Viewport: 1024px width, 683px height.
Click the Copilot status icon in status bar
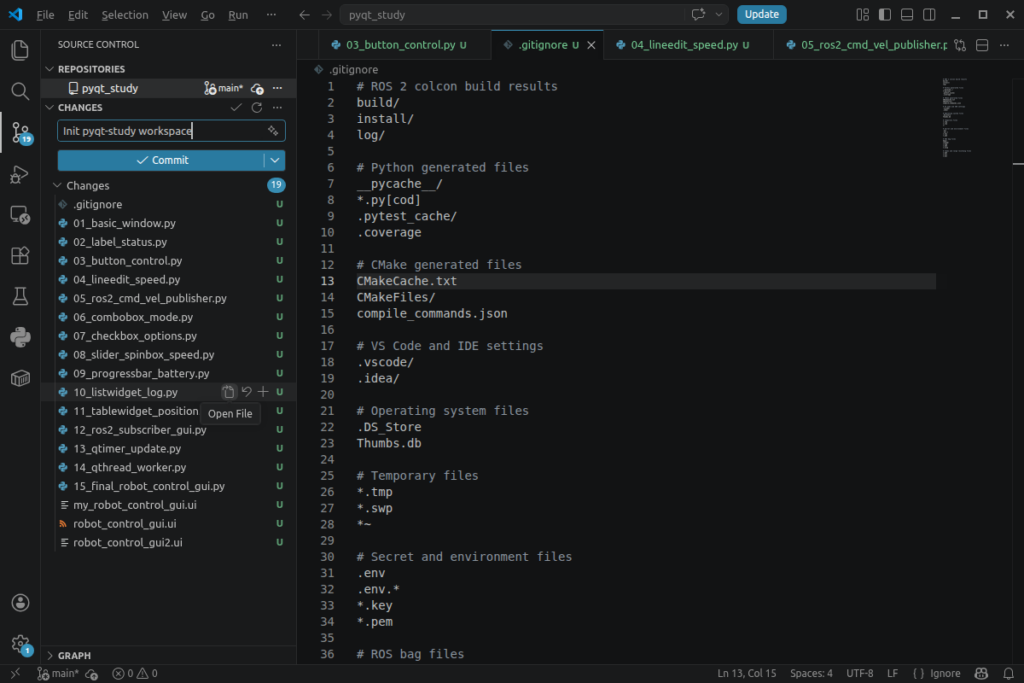point(981,673)
